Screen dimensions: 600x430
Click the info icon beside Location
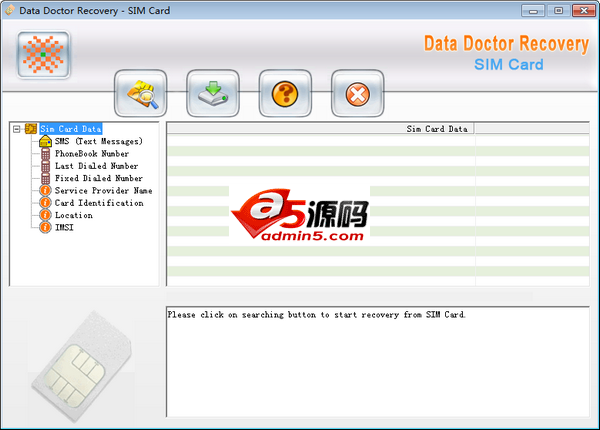click(x=45, y=215)
